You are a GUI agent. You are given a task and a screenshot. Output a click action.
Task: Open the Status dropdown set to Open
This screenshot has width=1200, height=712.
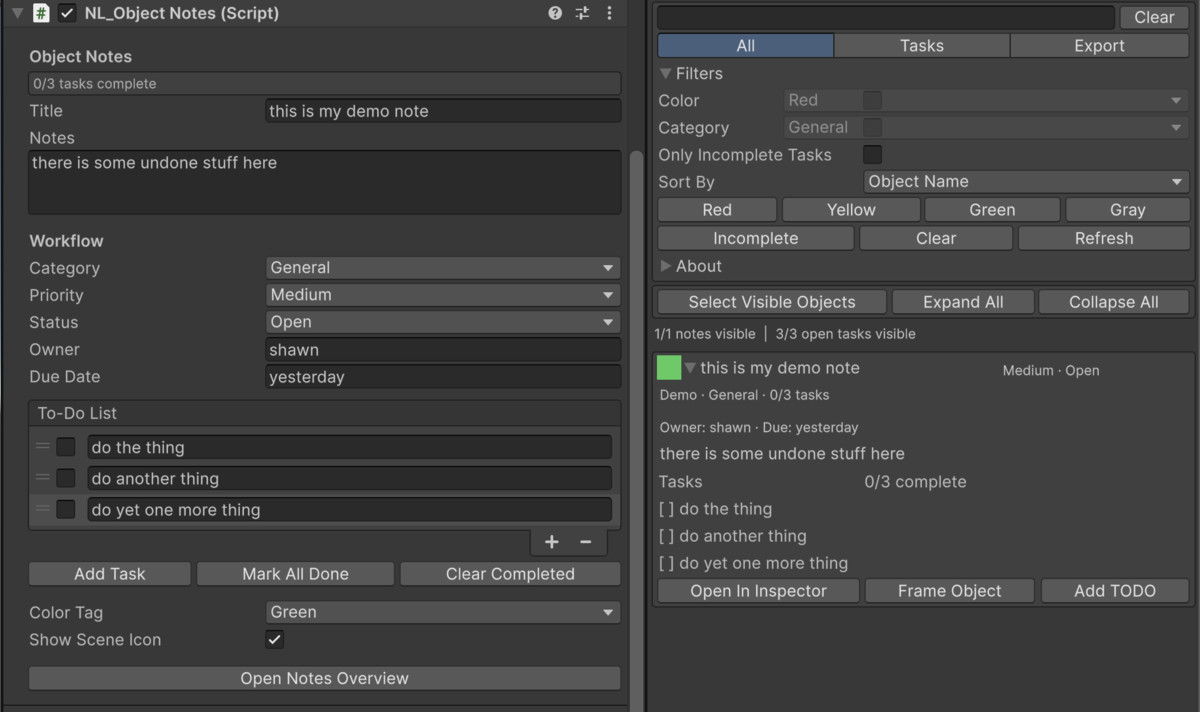coord(443,322)
